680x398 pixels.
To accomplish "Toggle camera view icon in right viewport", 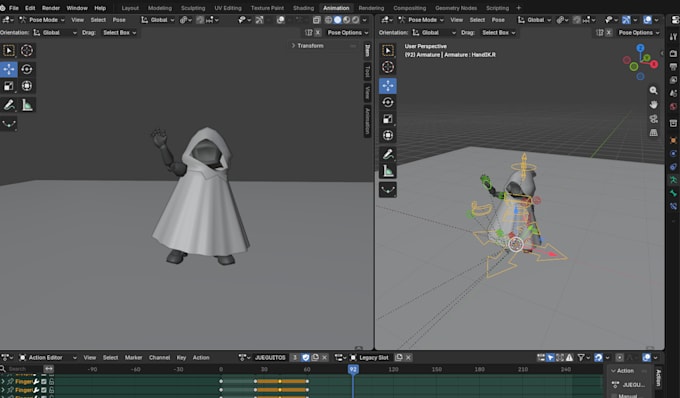I will [x=653, y=119].
